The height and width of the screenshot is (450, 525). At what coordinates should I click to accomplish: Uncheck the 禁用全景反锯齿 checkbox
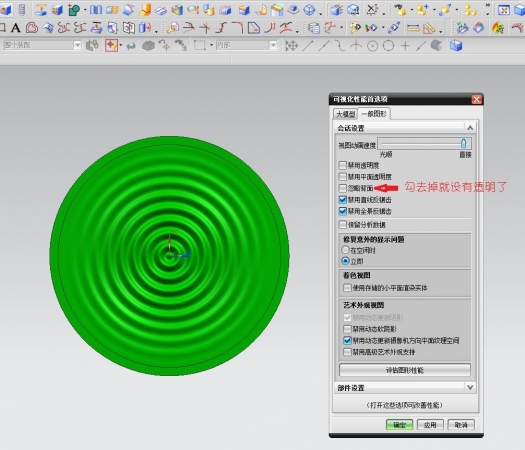click(343, 211)
